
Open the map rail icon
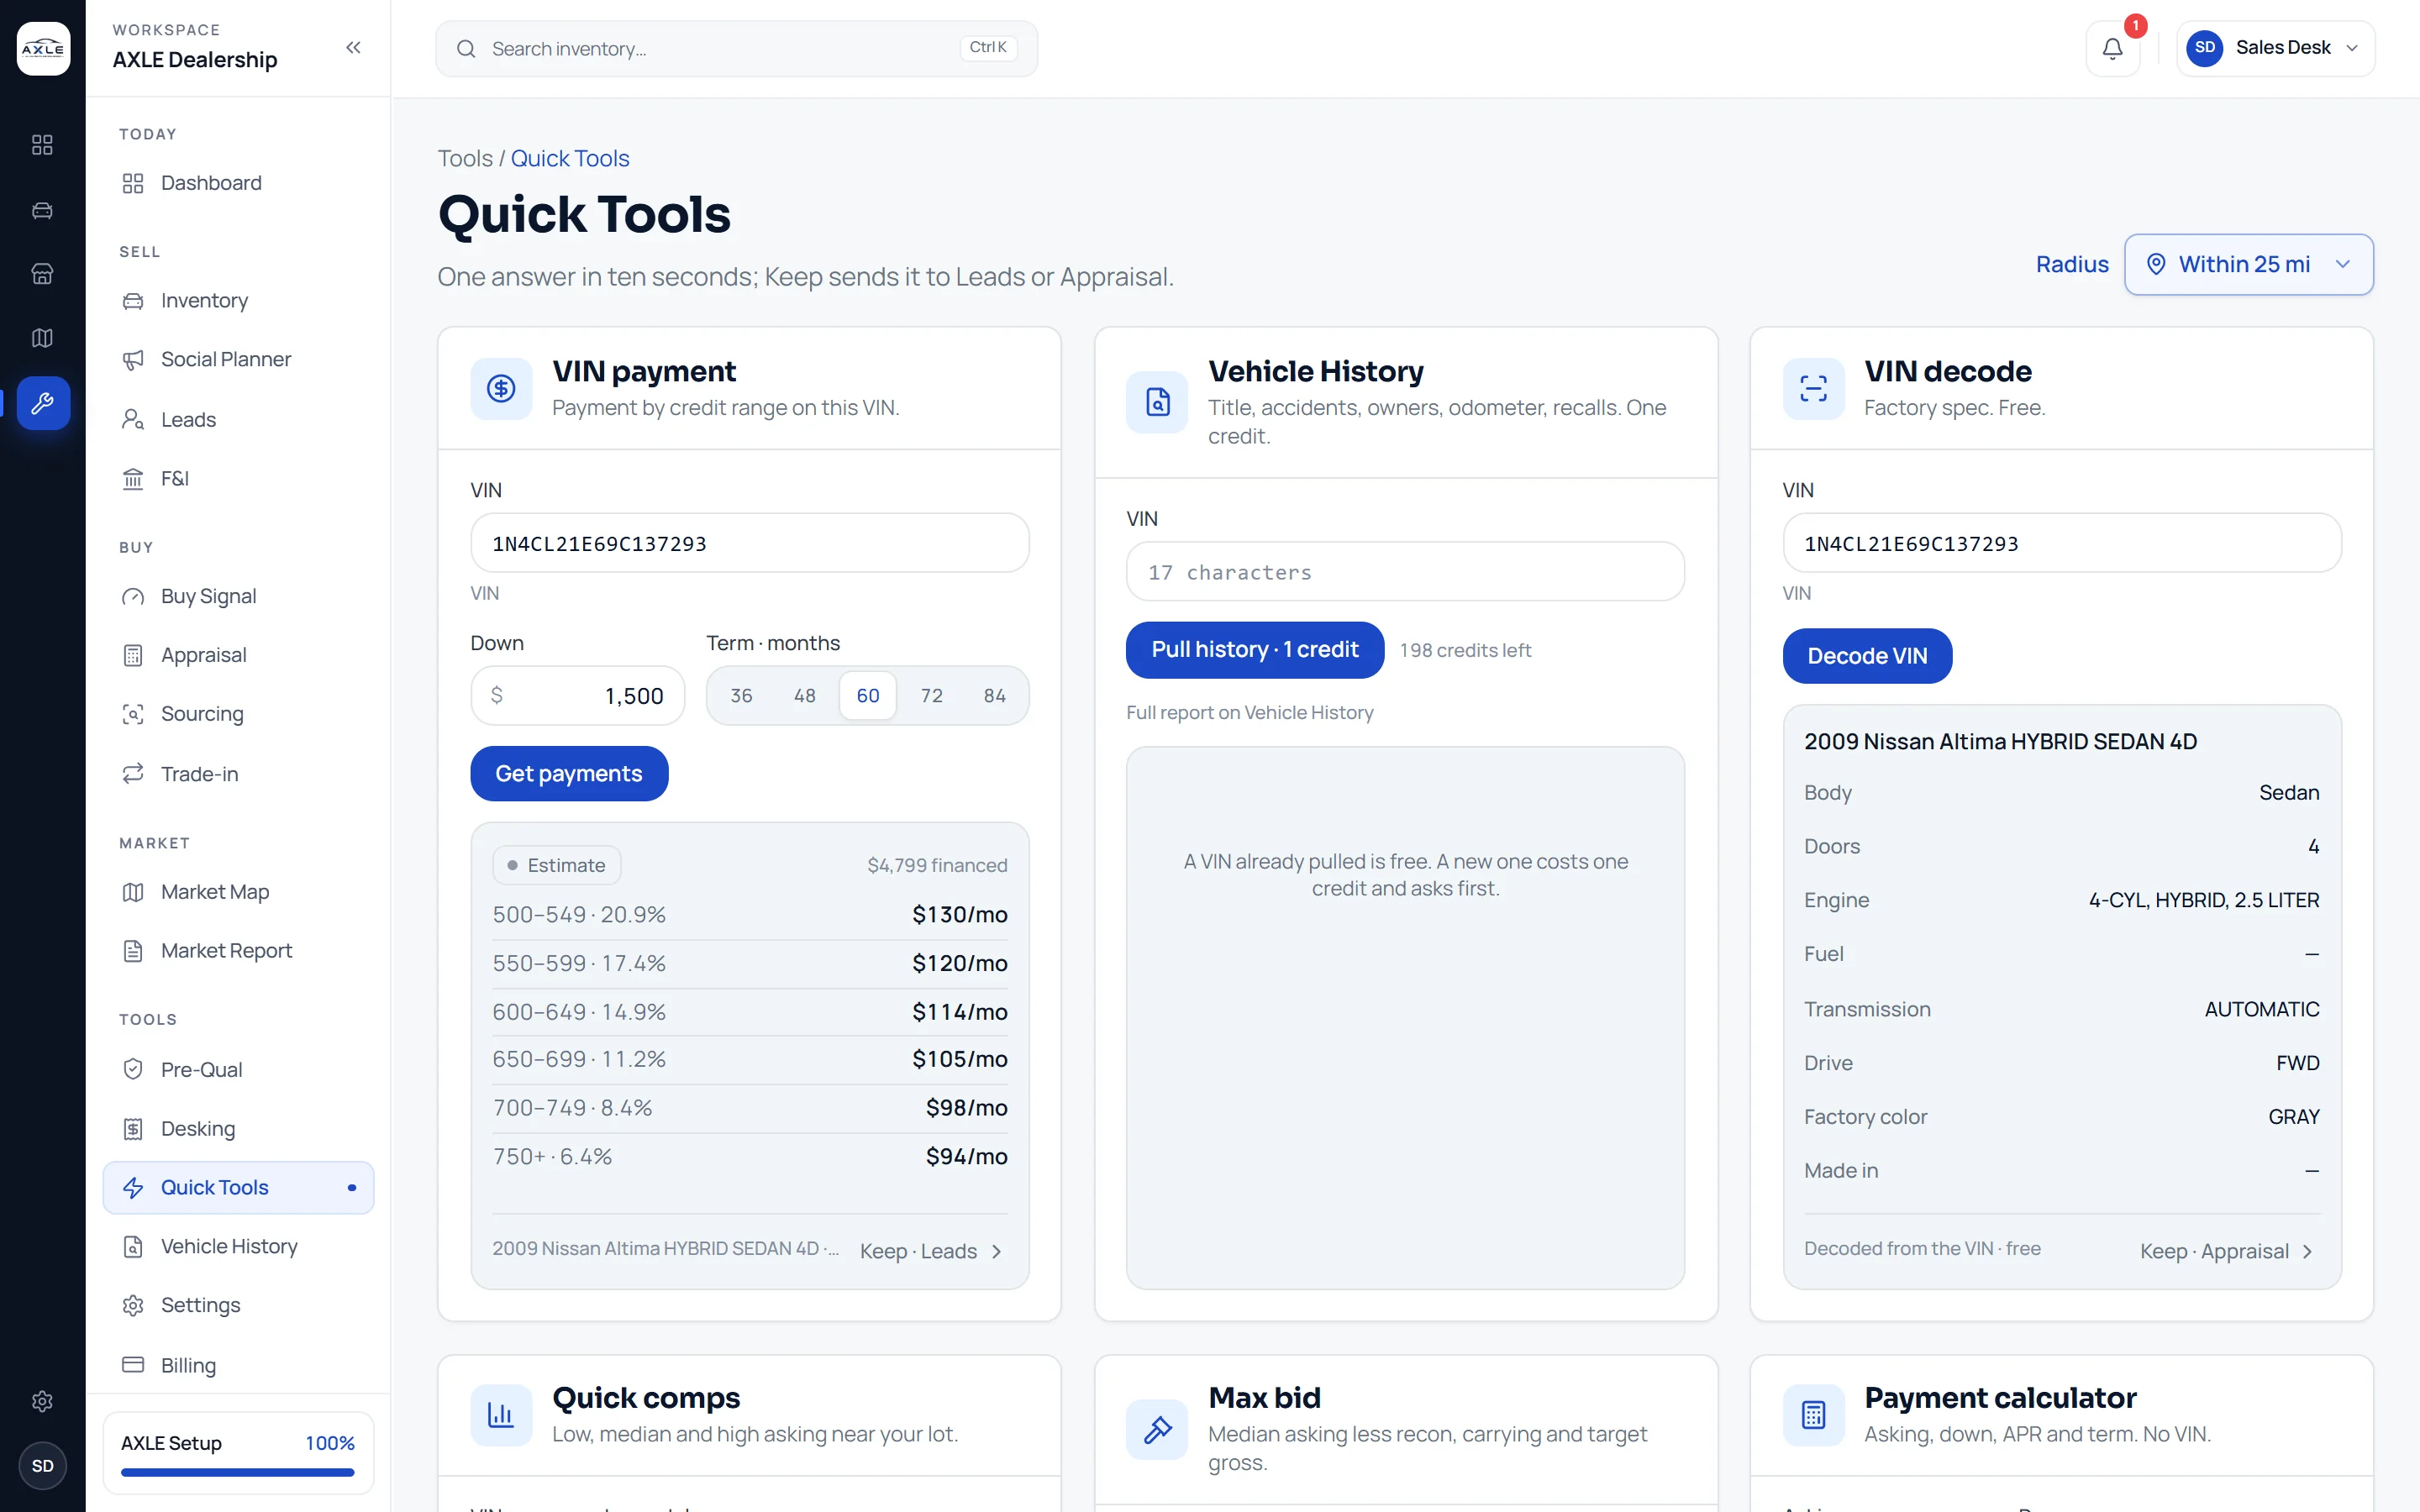click(42, 338)
